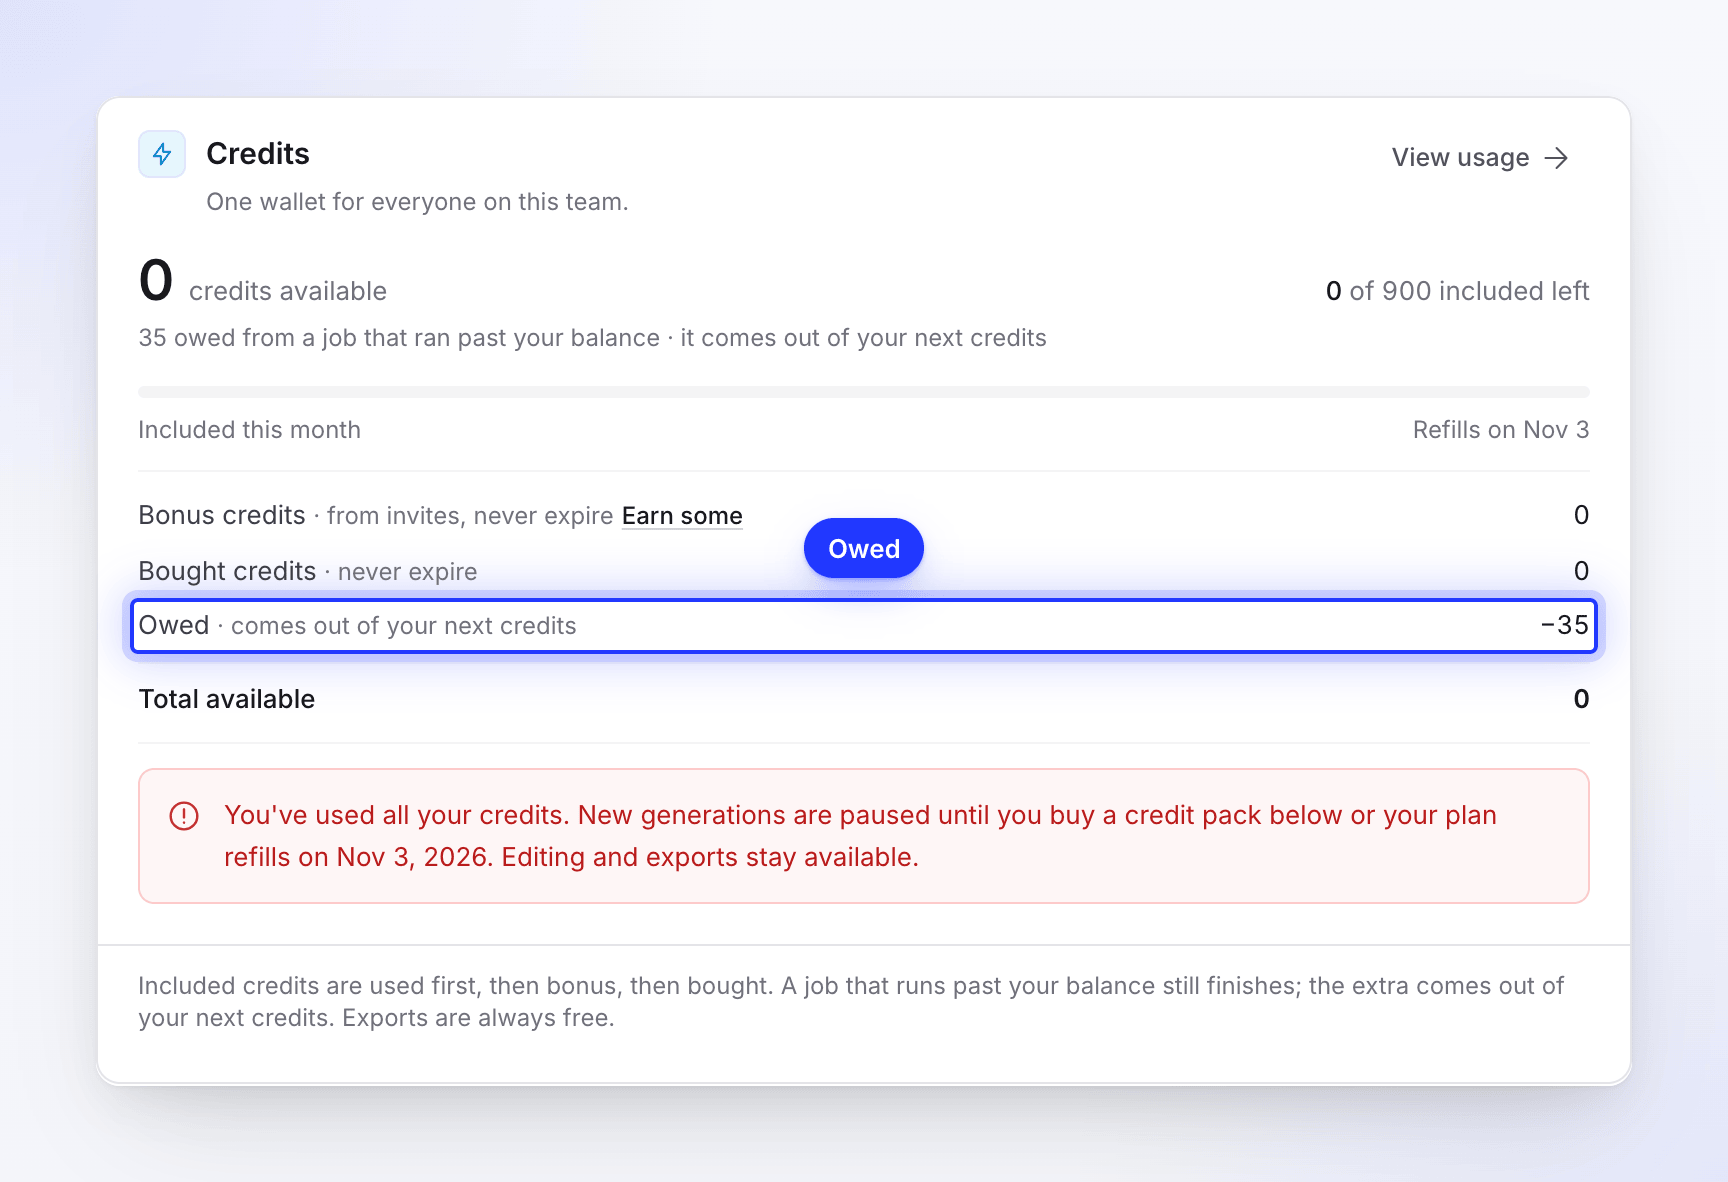Image resolution: width=1728 pixels, height=1182 pixels.
Task: Click the 0 of 900 included left text
Action: click(1458, 291)
